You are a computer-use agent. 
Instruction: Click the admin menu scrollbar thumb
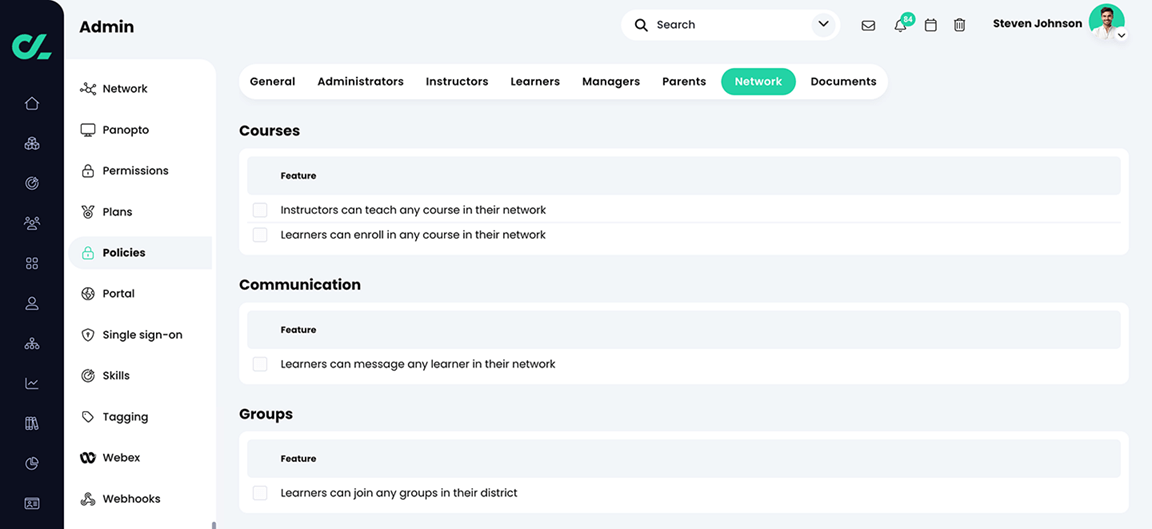(214, 525)
